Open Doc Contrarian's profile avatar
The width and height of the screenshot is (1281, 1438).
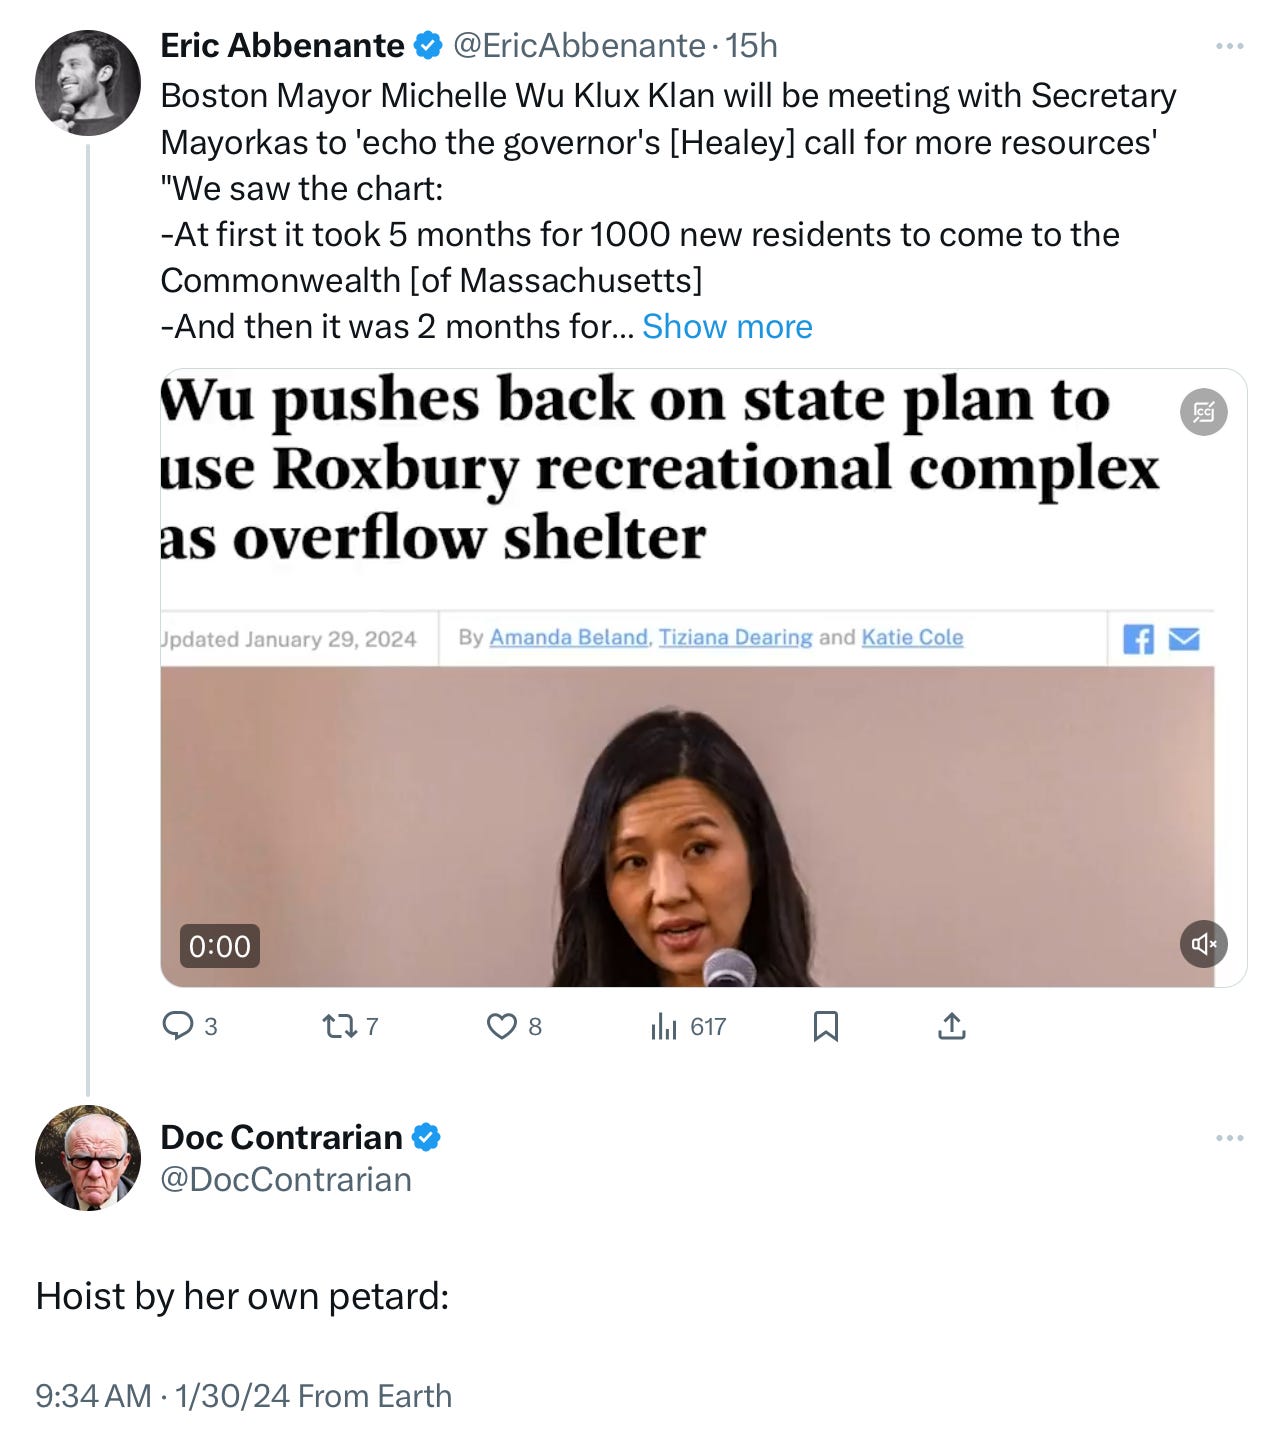88,1157
